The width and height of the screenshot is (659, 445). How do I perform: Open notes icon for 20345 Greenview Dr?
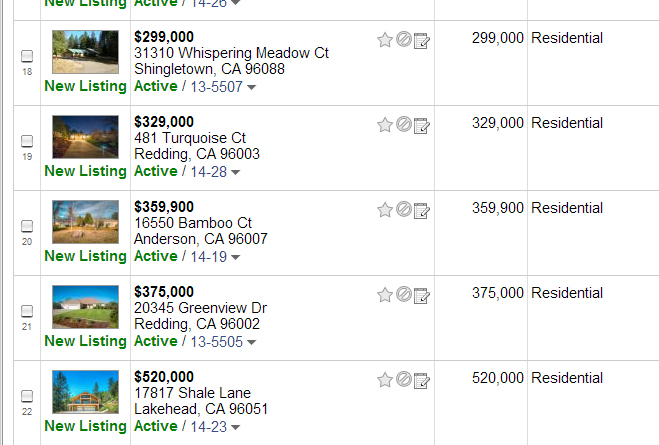pos(421,295)
